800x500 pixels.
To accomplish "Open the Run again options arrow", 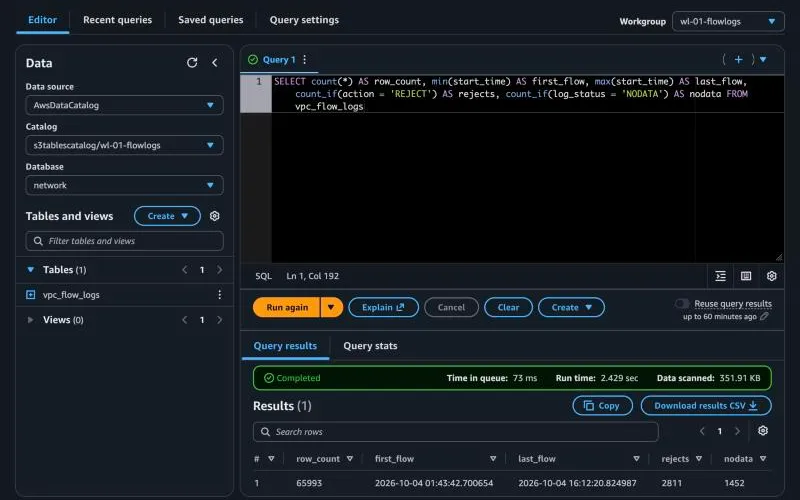I will point(332,307).
